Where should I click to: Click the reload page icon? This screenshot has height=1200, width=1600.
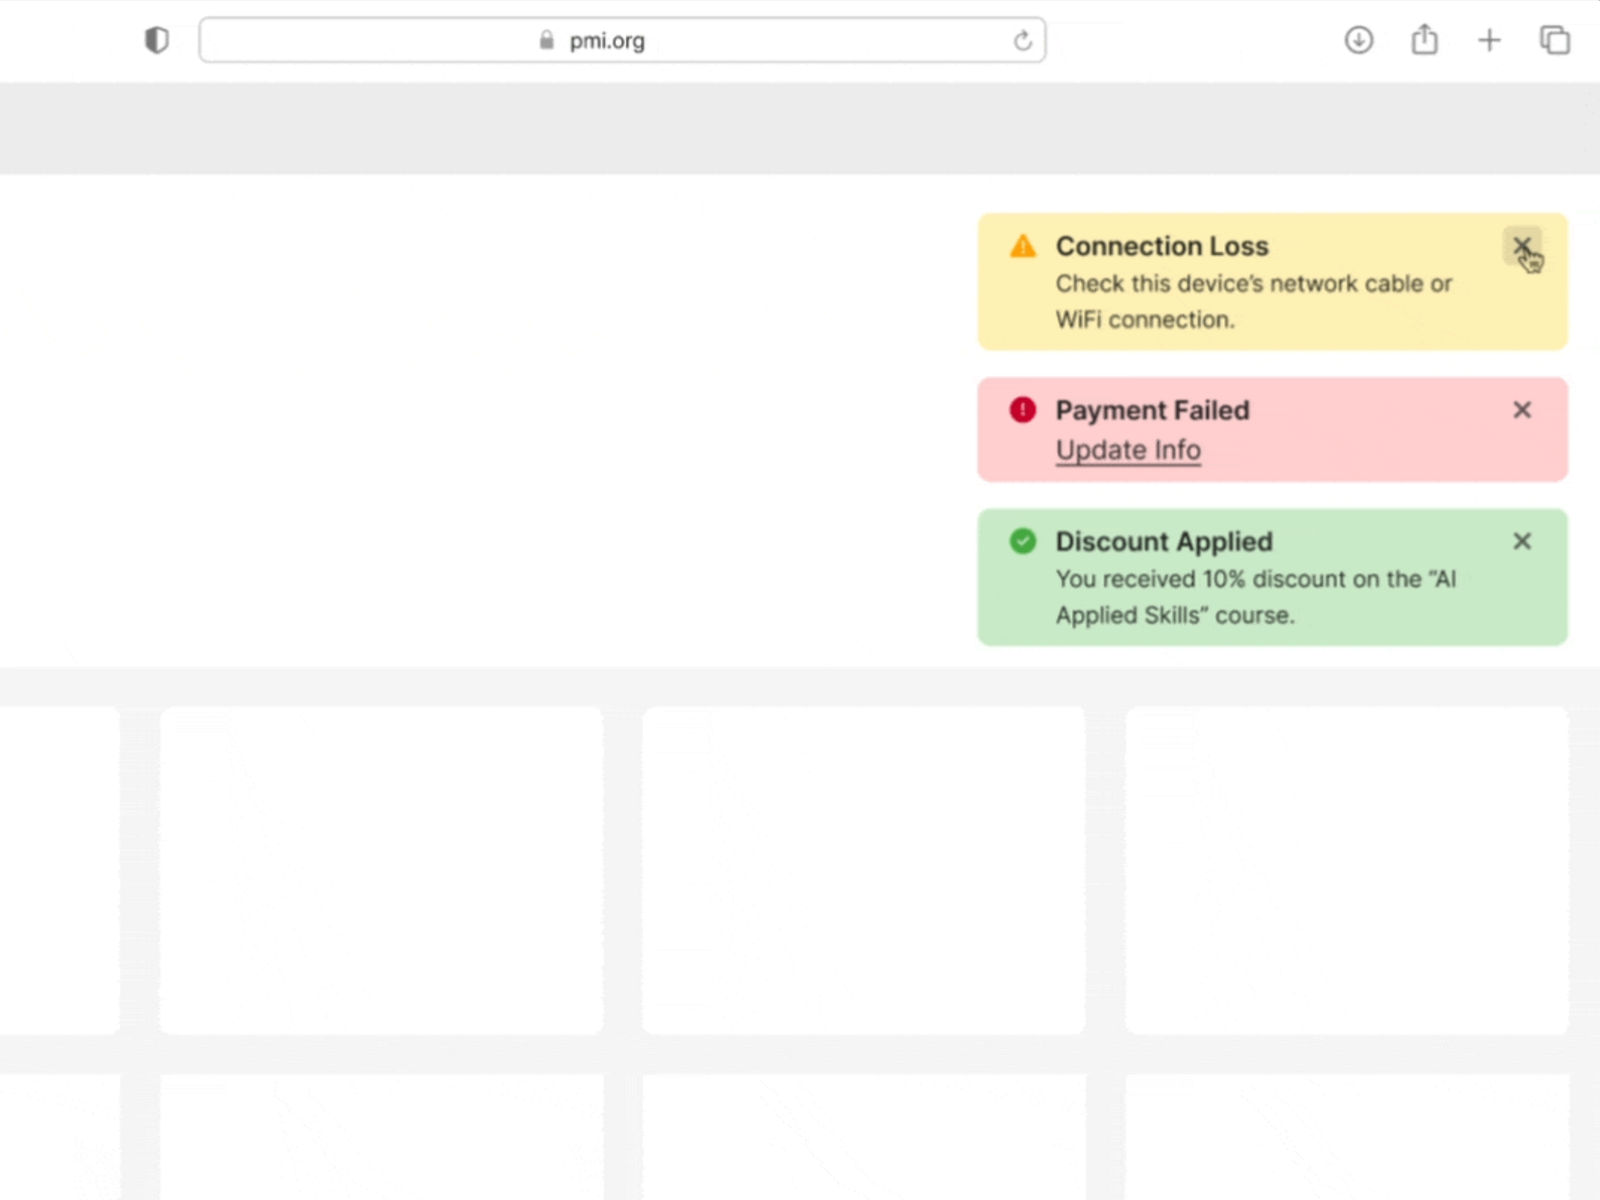coord(1022,40)
